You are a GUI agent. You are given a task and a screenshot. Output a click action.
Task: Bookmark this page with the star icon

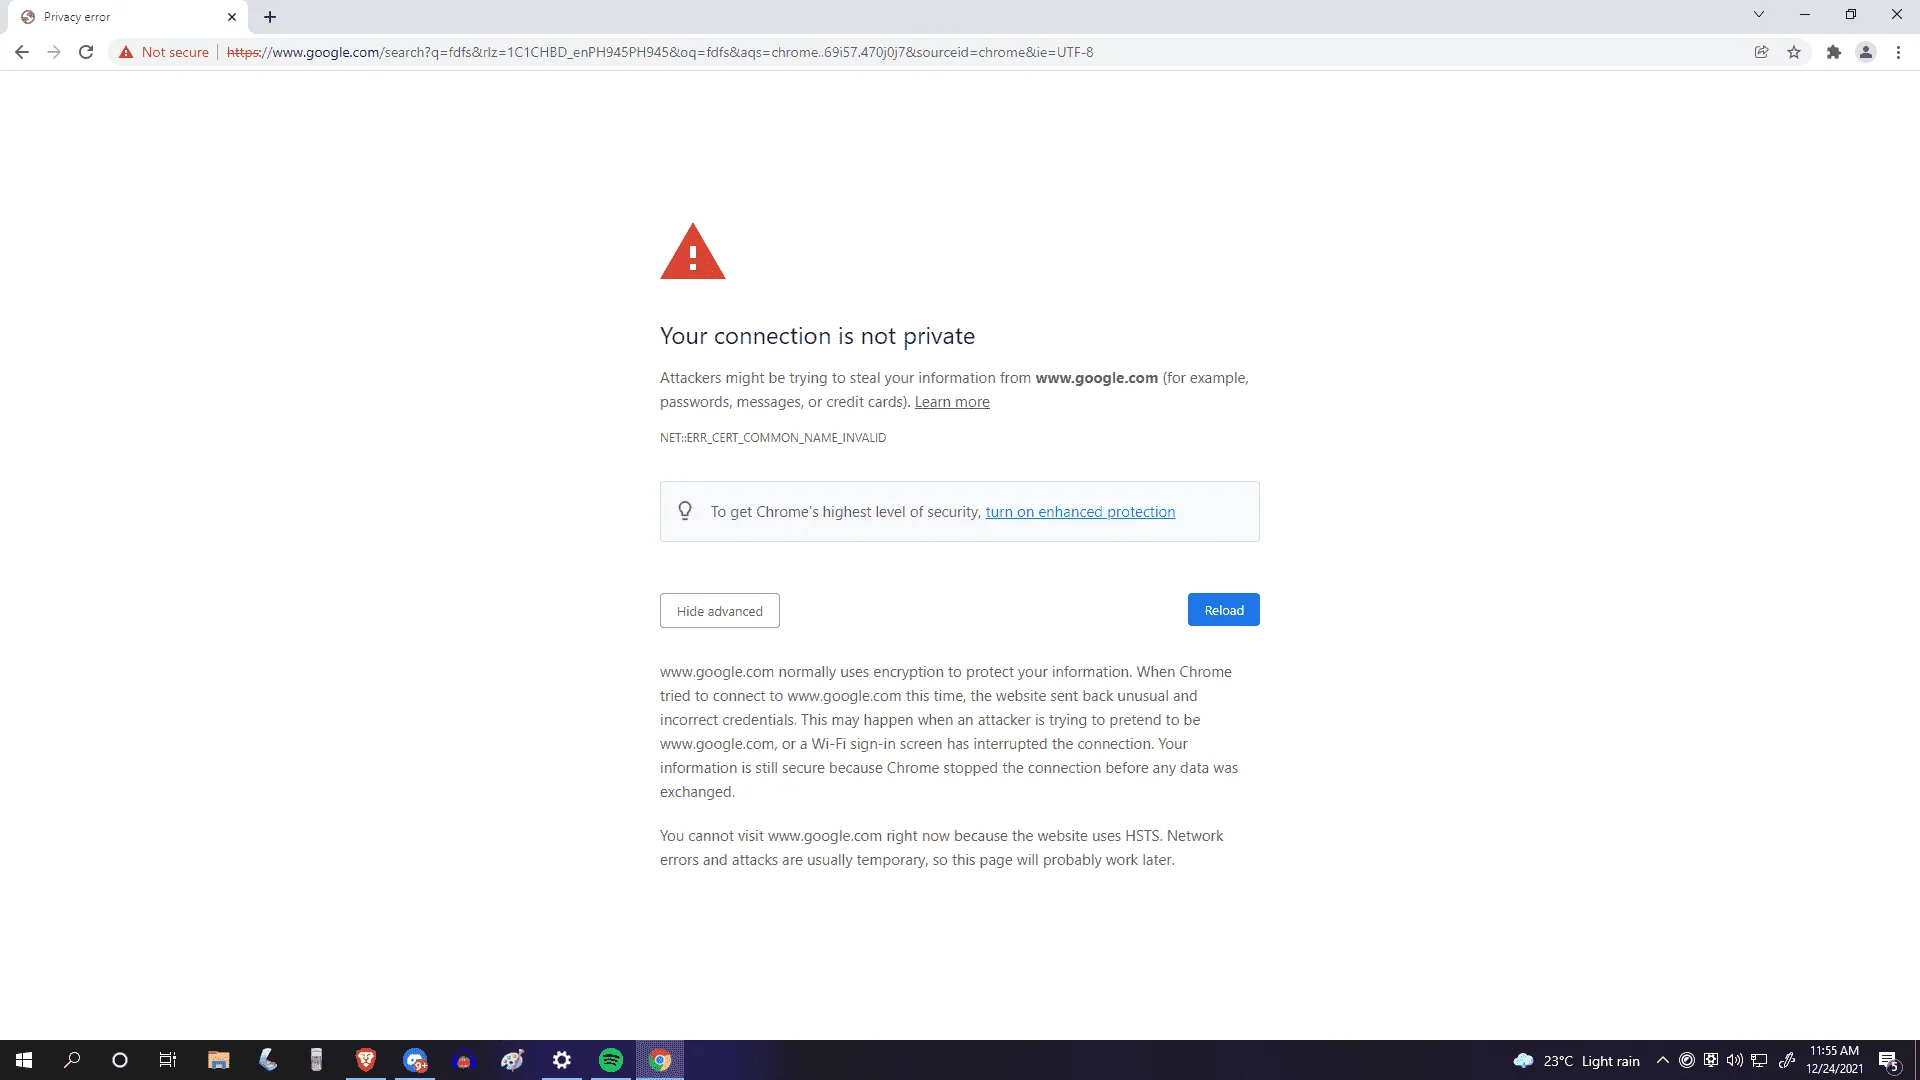click(1794, 52)
